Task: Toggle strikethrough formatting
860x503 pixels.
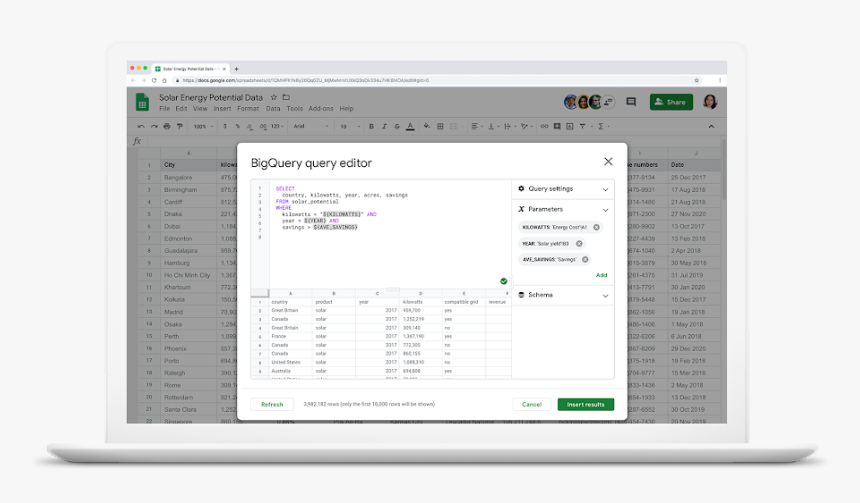Action: coord(397,126)
